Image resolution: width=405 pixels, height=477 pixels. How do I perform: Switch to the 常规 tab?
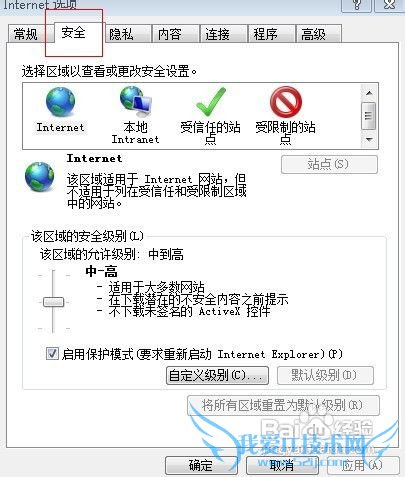tap(26, 34)
